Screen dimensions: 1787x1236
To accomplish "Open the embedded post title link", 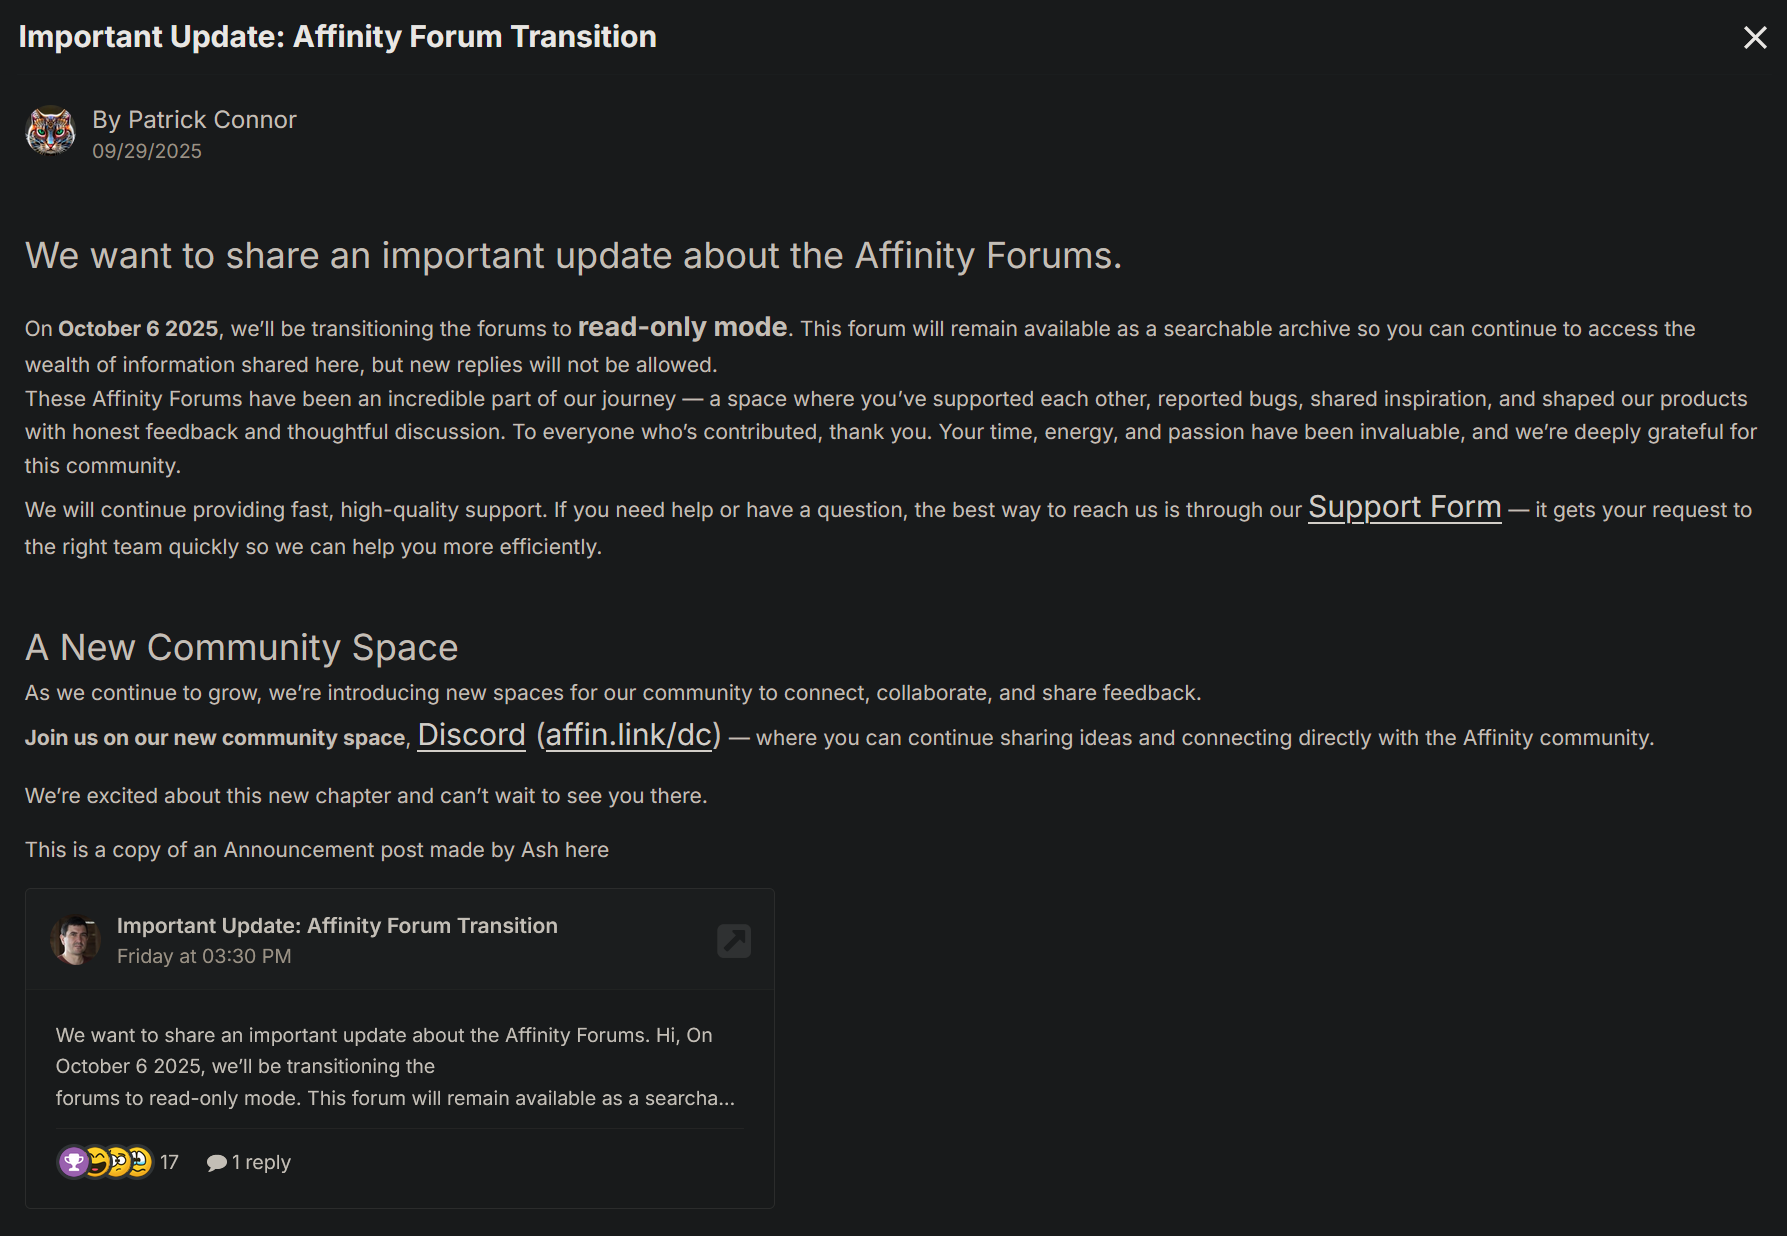I will [337, 926].
